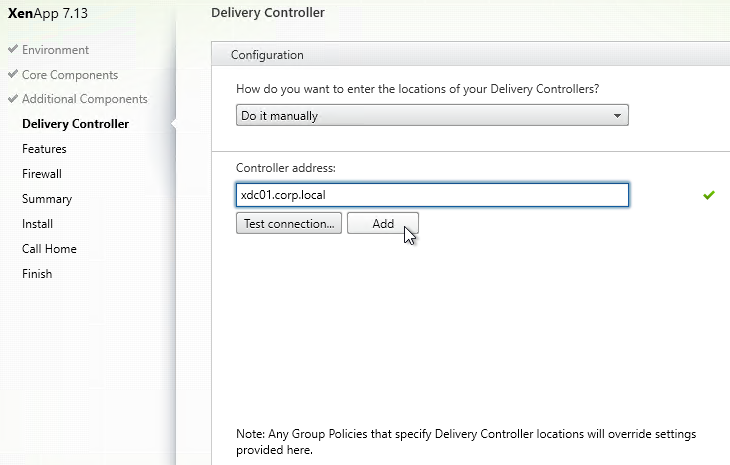The height and width of the screenshot is (465, 730).
Task: Click the Additional Components checkmark icon
Action: pyautogui.click(x=13, y=98)
